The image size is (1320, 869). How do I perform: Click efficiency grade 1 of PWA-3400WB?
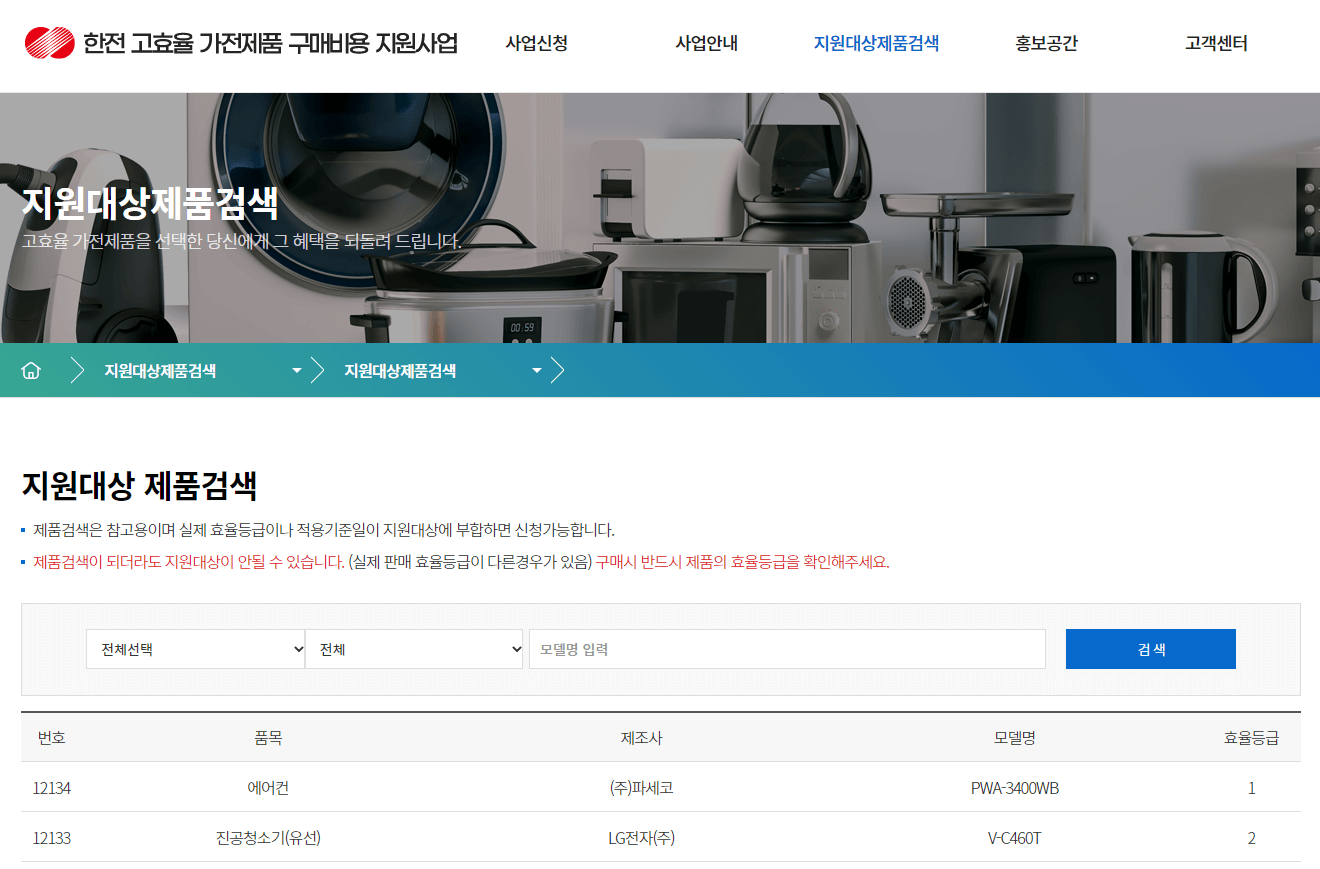coord(1251,787)
